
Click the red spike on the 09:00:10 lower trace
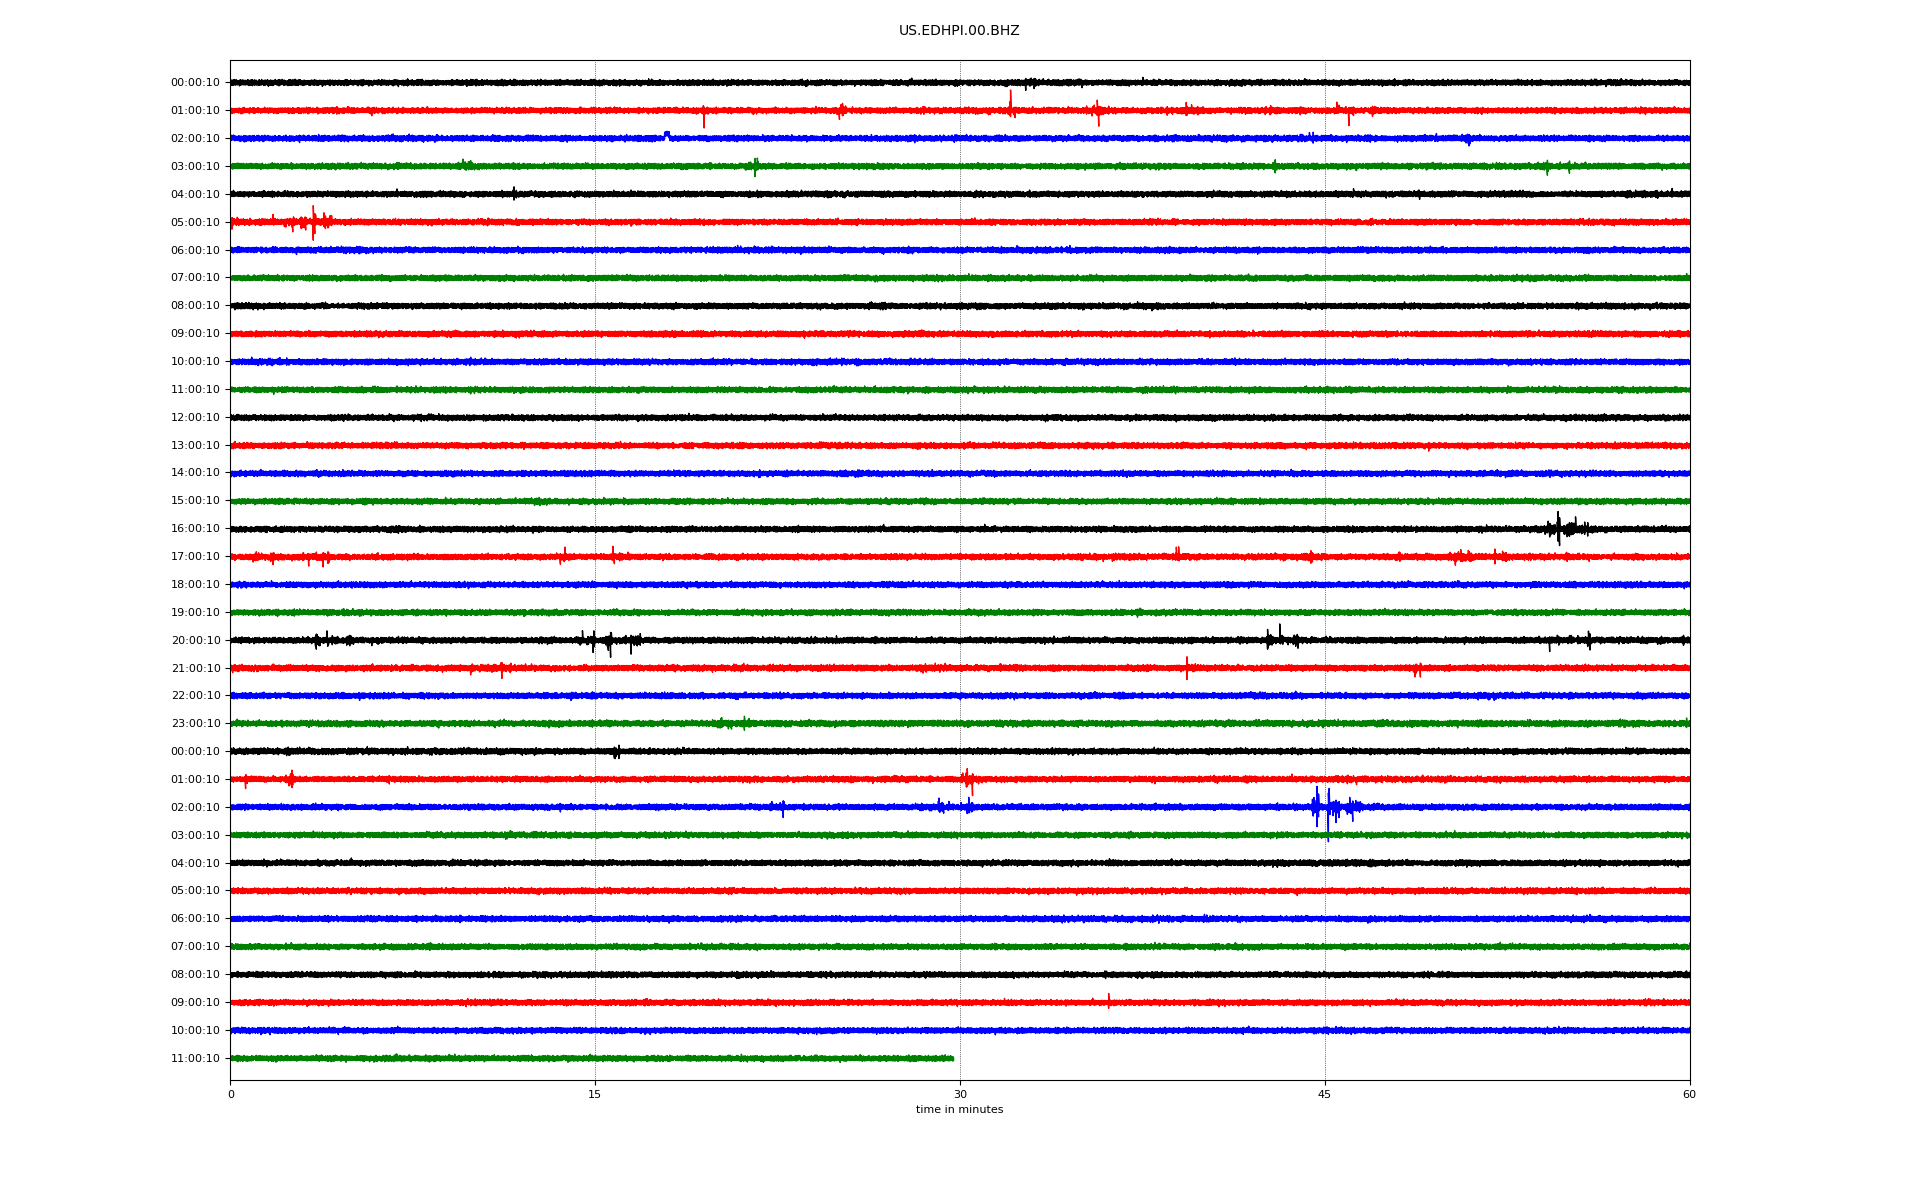(1108, 1001)
